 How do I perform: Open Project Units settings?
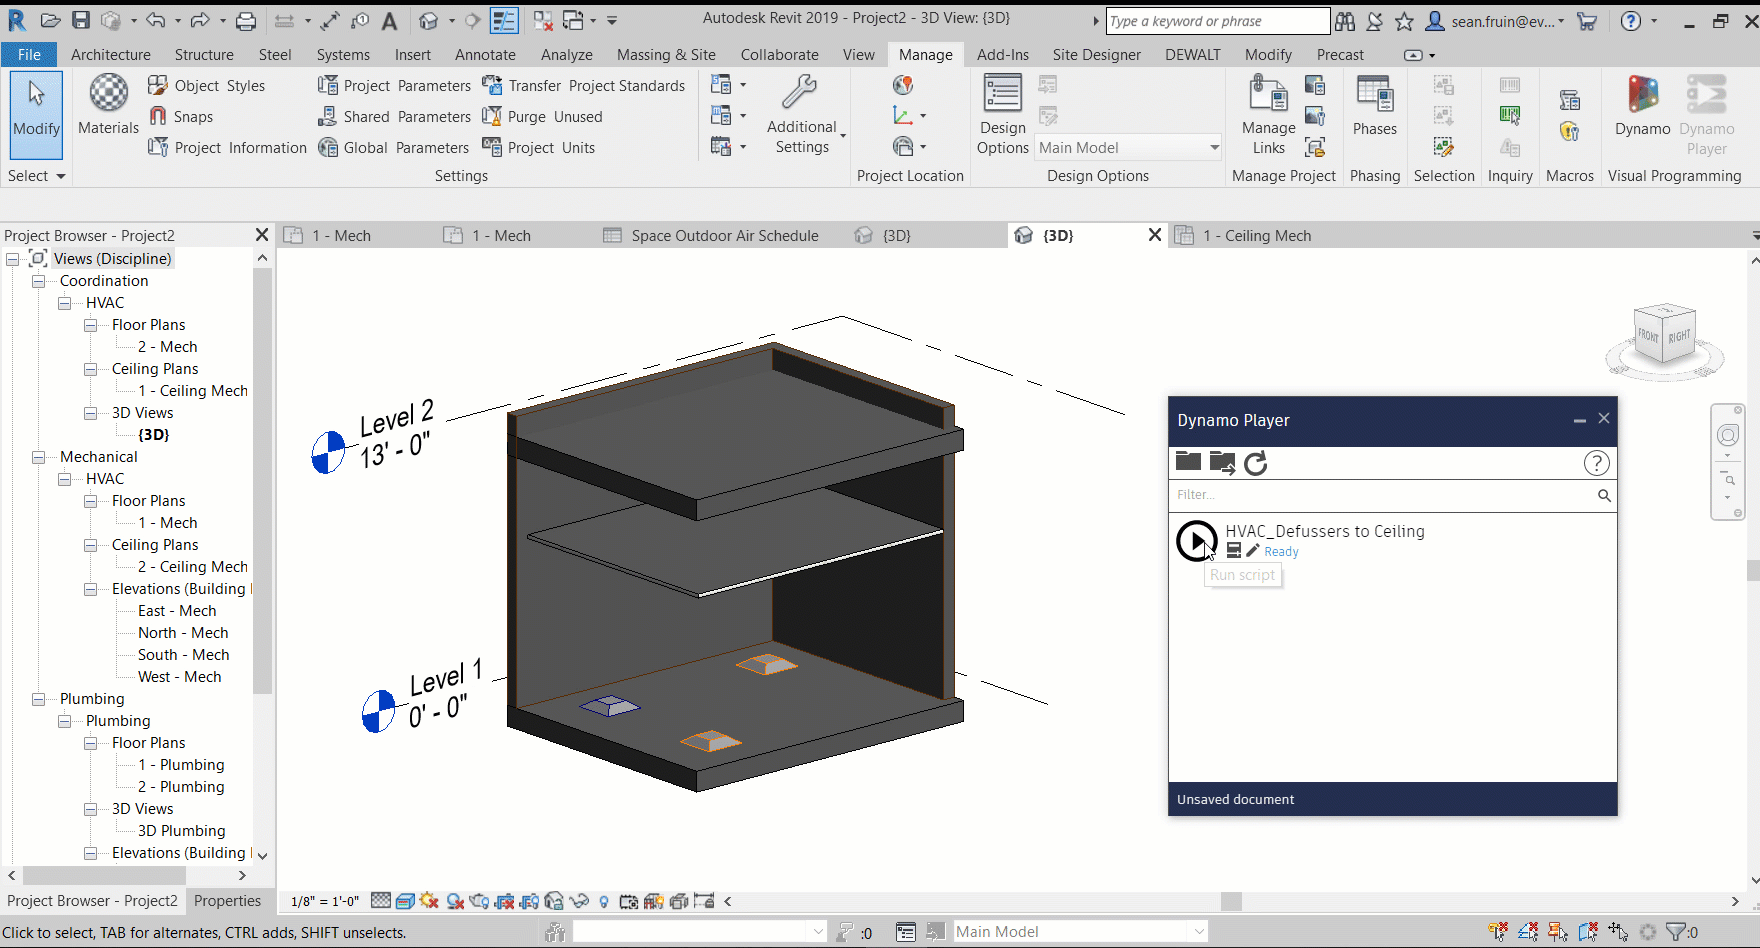538,147
